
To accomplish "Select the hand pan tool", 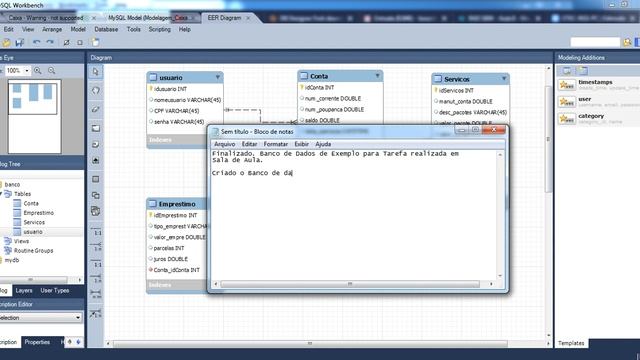I will point(96,90).
